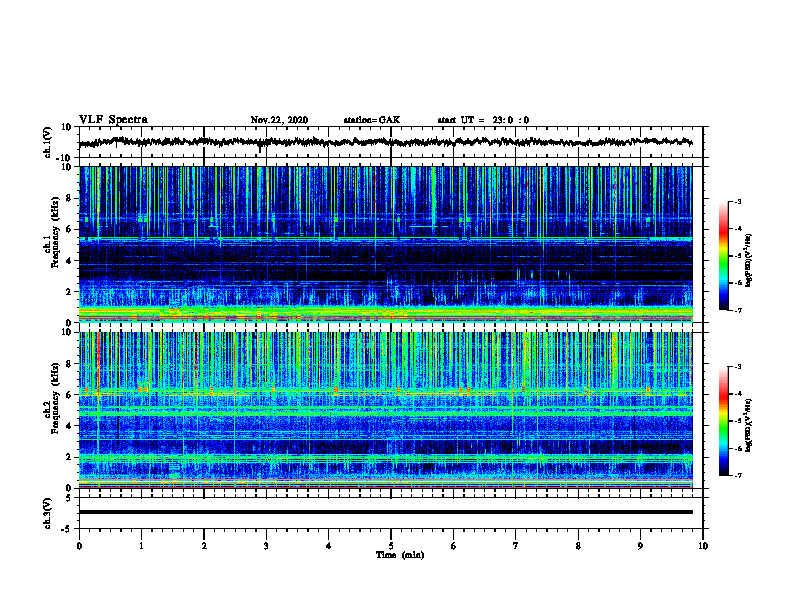Click the "-3" label on ch.2 color bar

point(737,367)
